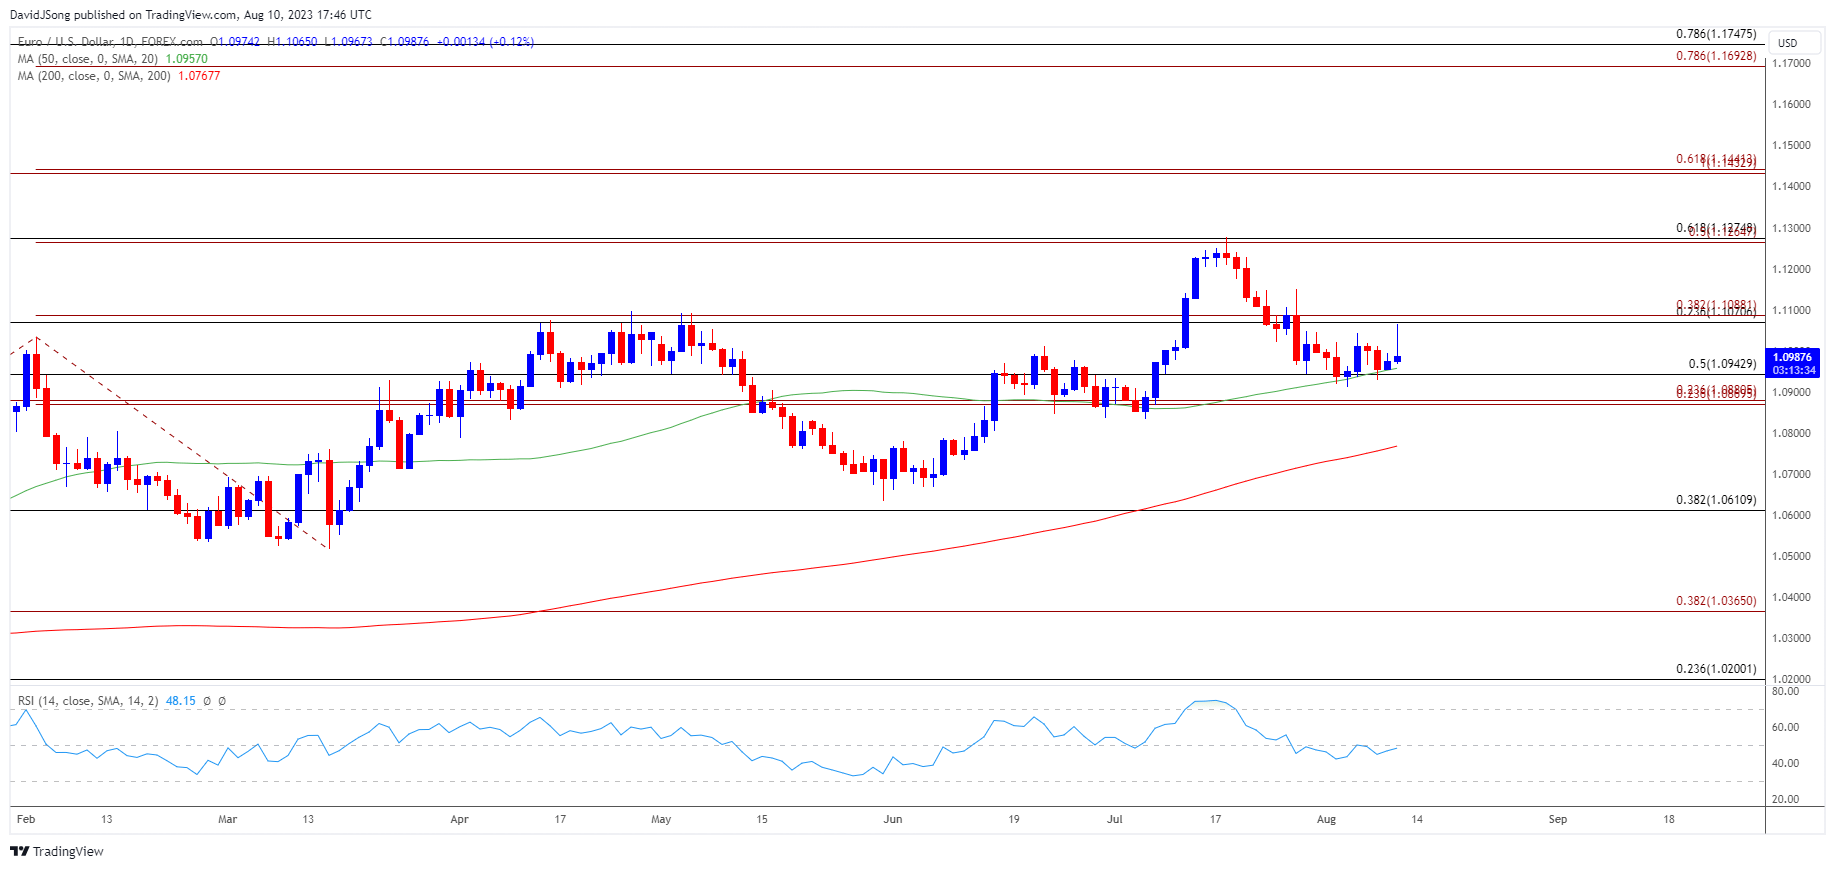Select the MA 50 indicator legend

88,59
